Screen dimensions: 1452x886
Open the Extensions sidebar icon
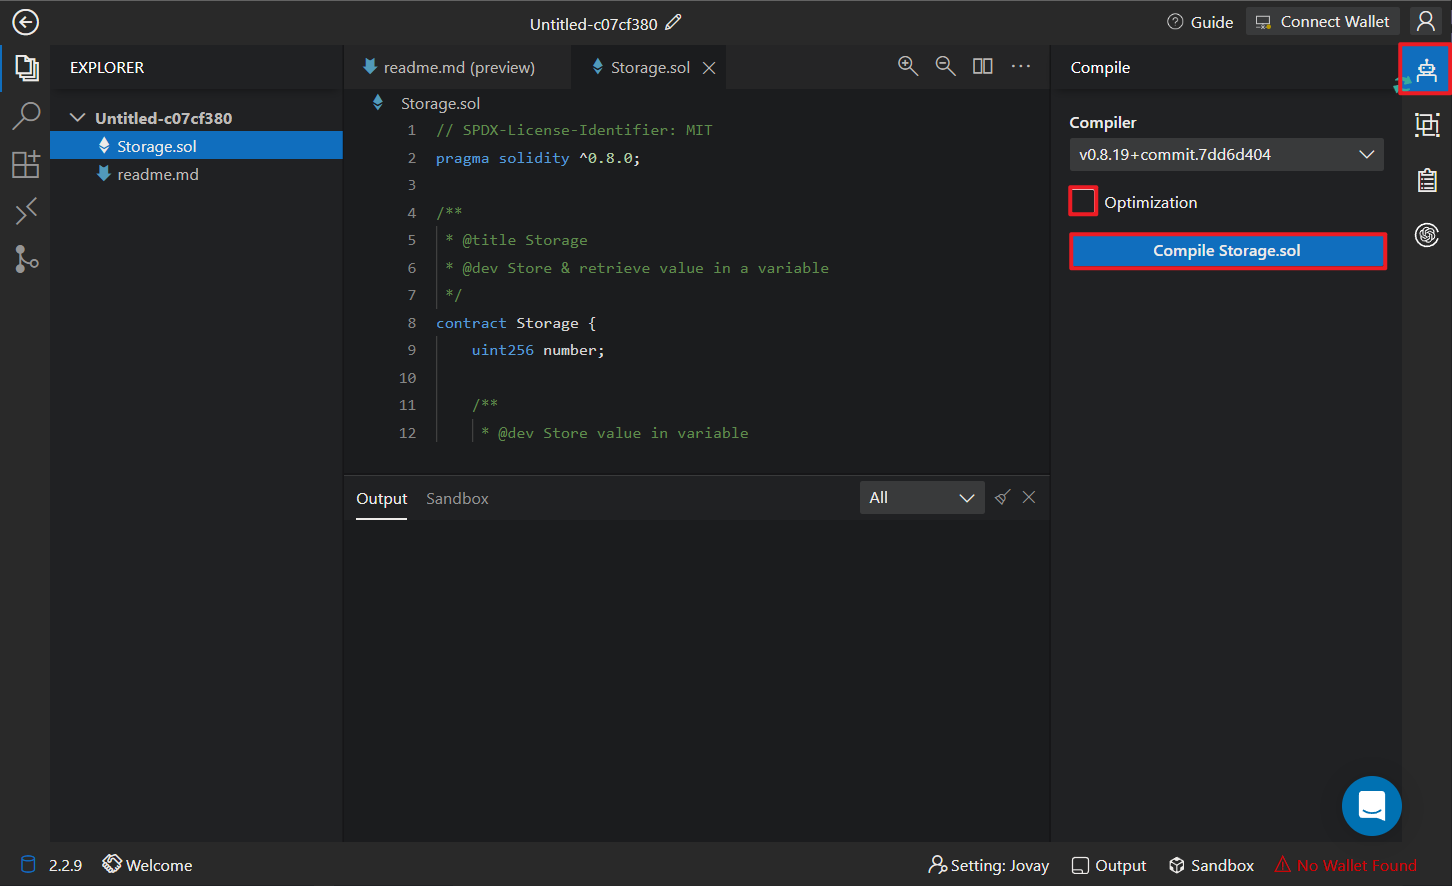26,164
